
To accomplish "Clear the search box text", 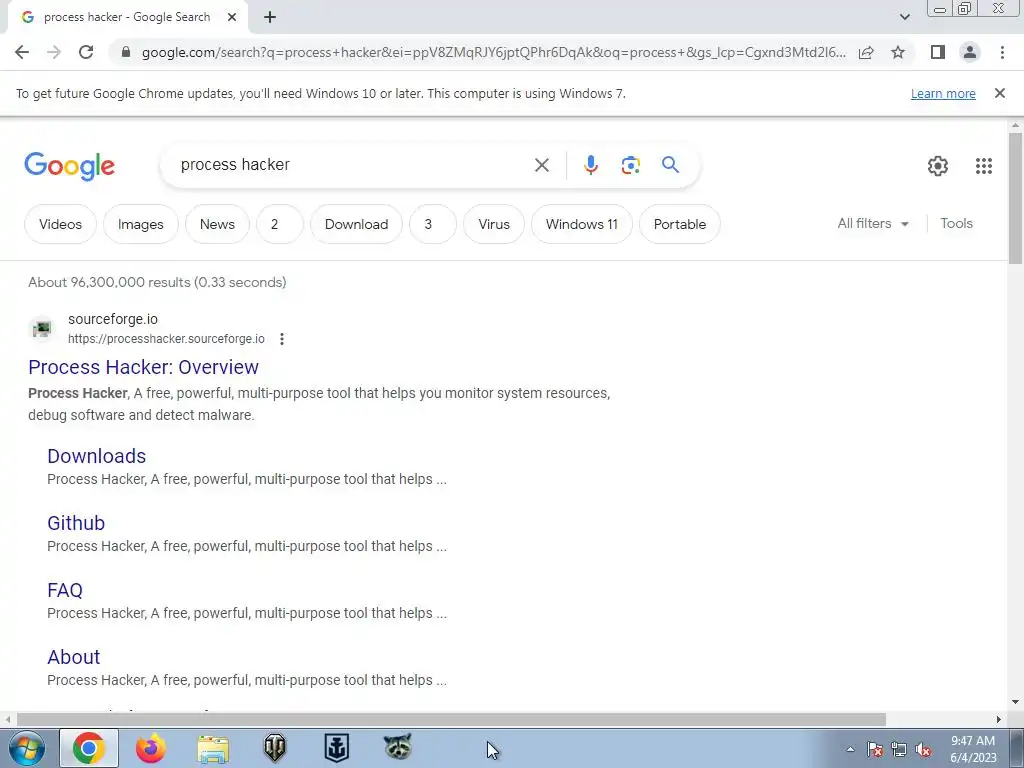I will 542,165.
